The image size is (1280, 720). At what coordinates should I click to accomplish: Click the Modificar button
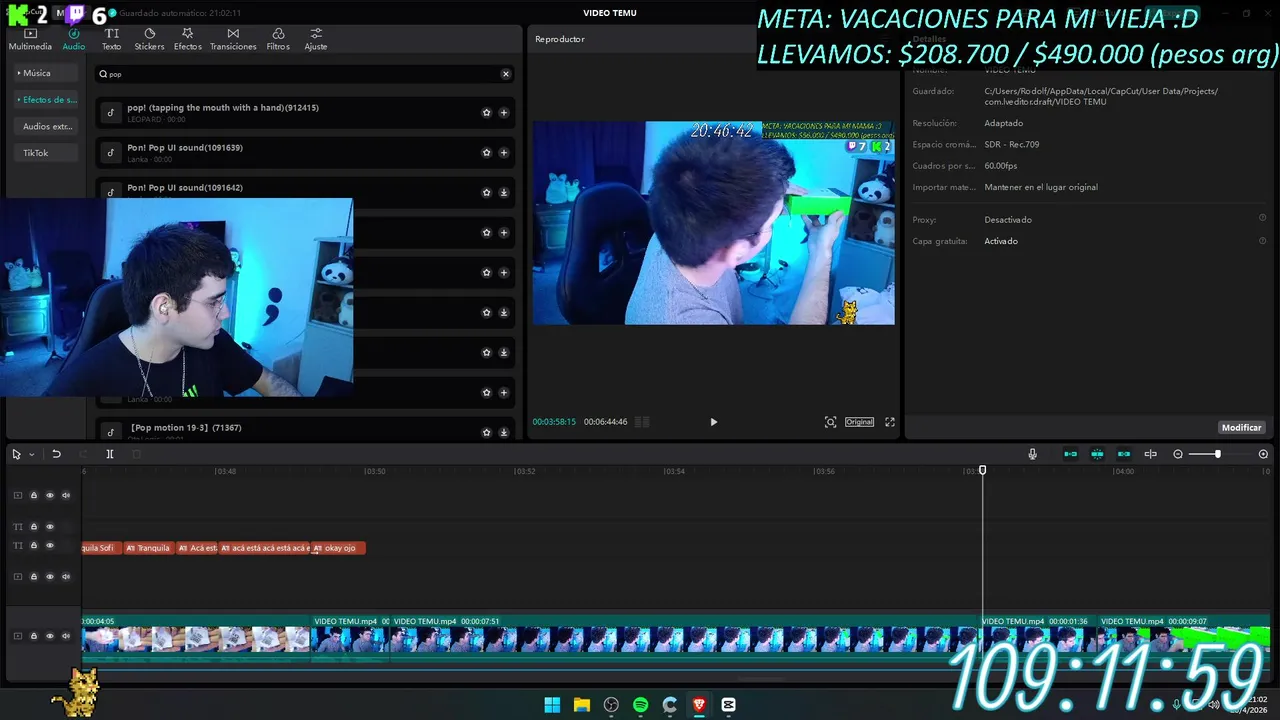click(1241, 427)
